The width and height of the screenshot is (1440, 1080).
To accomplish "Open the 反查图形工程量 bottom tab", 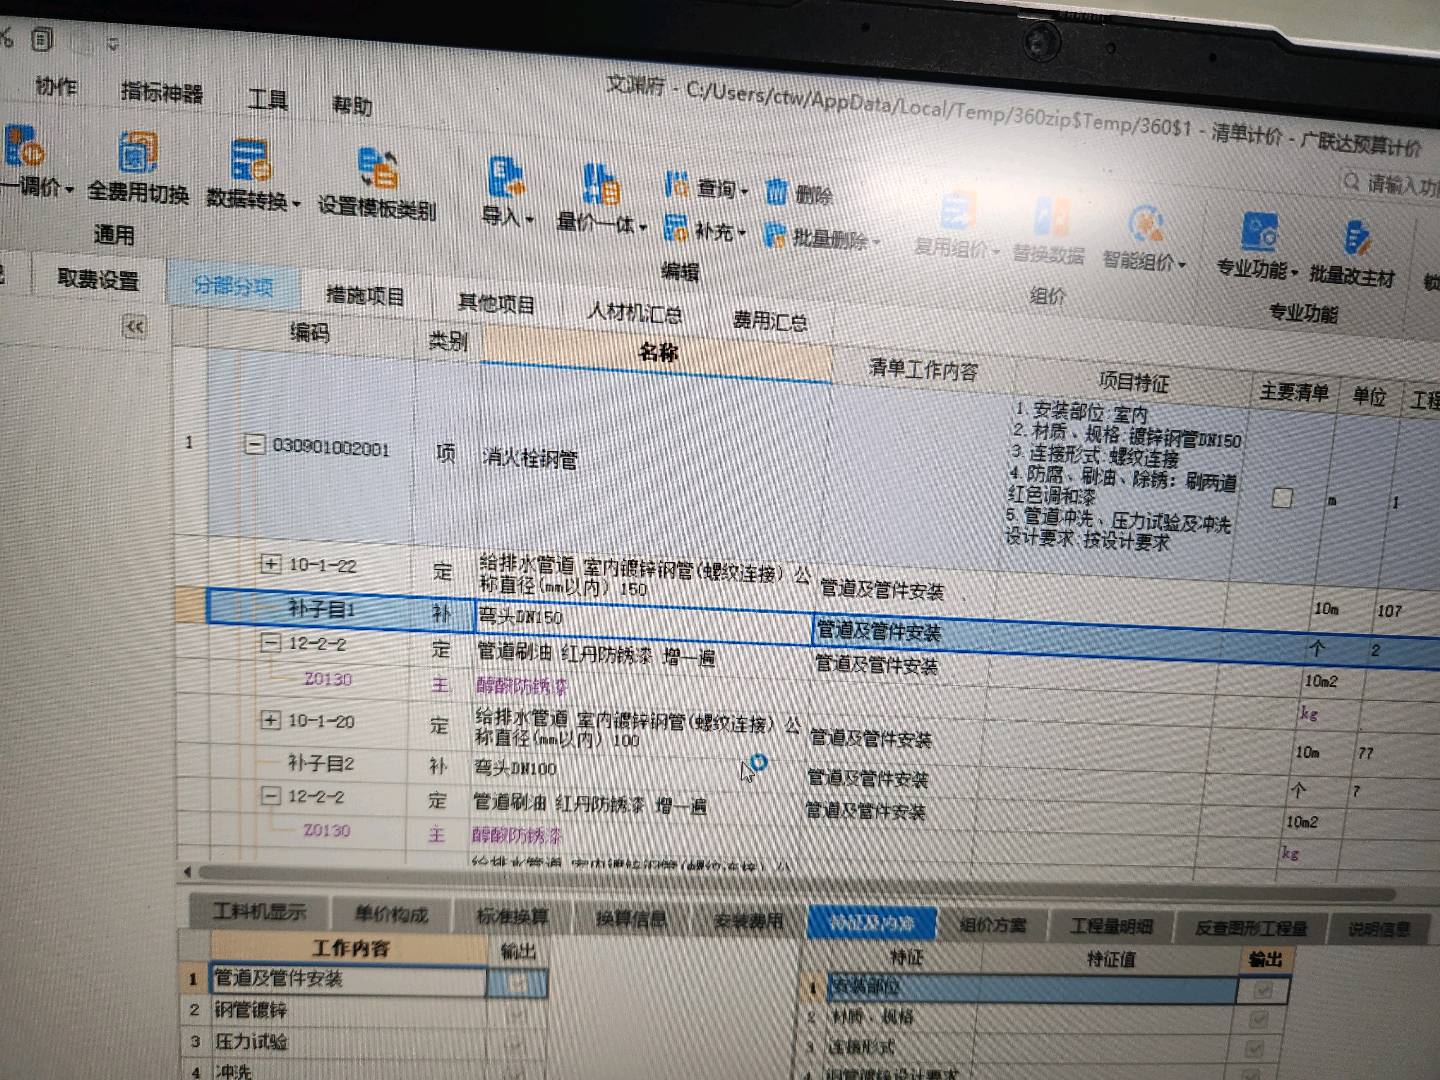I will click(x=1251, y=928).
